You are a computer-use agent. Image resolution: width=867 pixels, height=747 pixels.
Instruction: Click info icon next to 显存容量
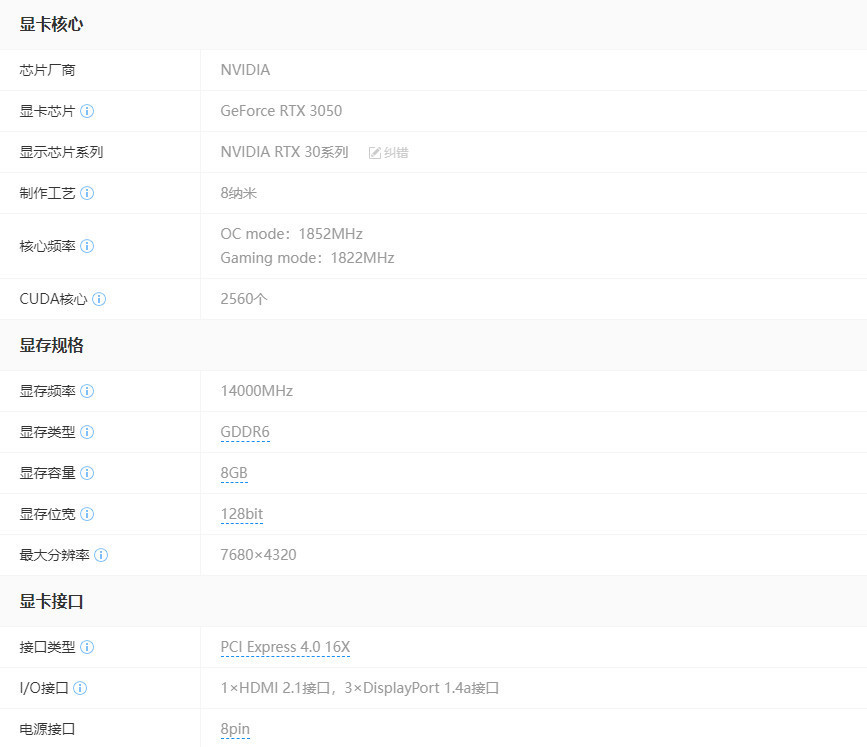coord(87,473)
